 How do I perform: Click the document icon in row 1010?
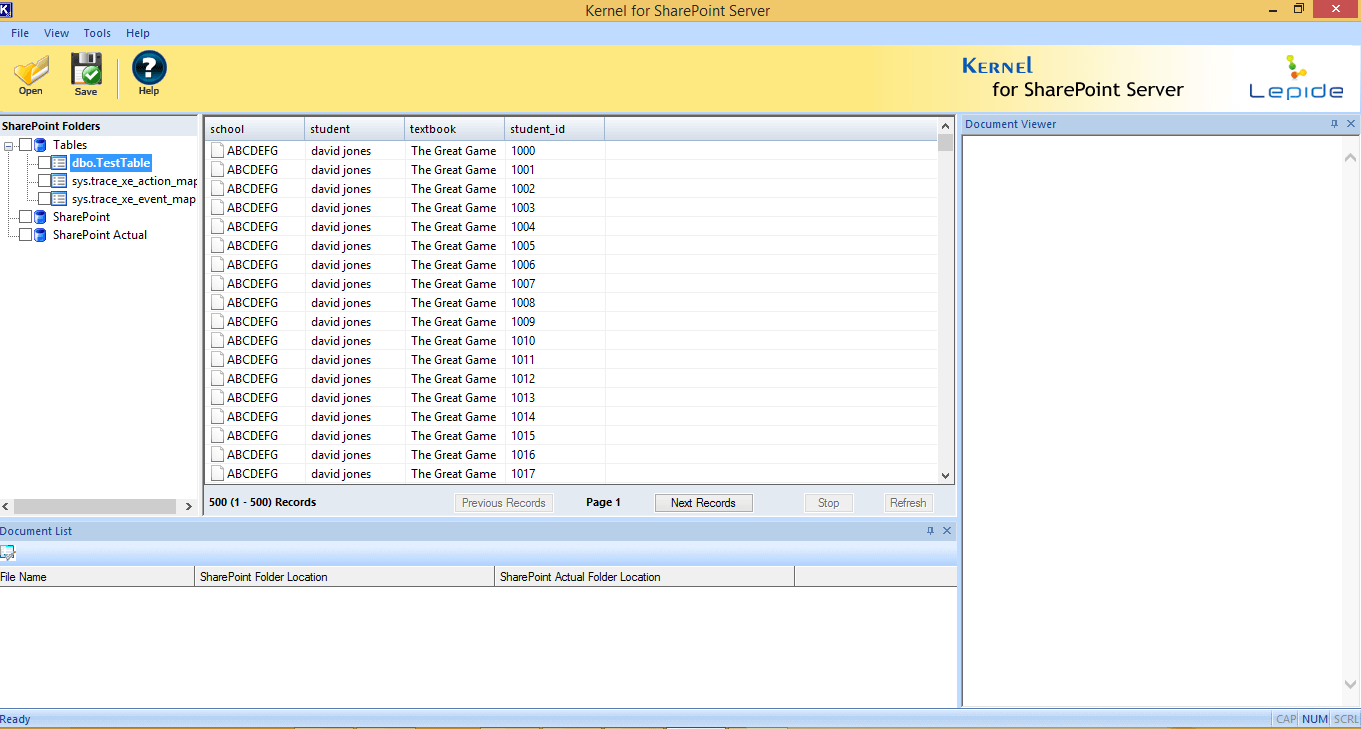217,341
